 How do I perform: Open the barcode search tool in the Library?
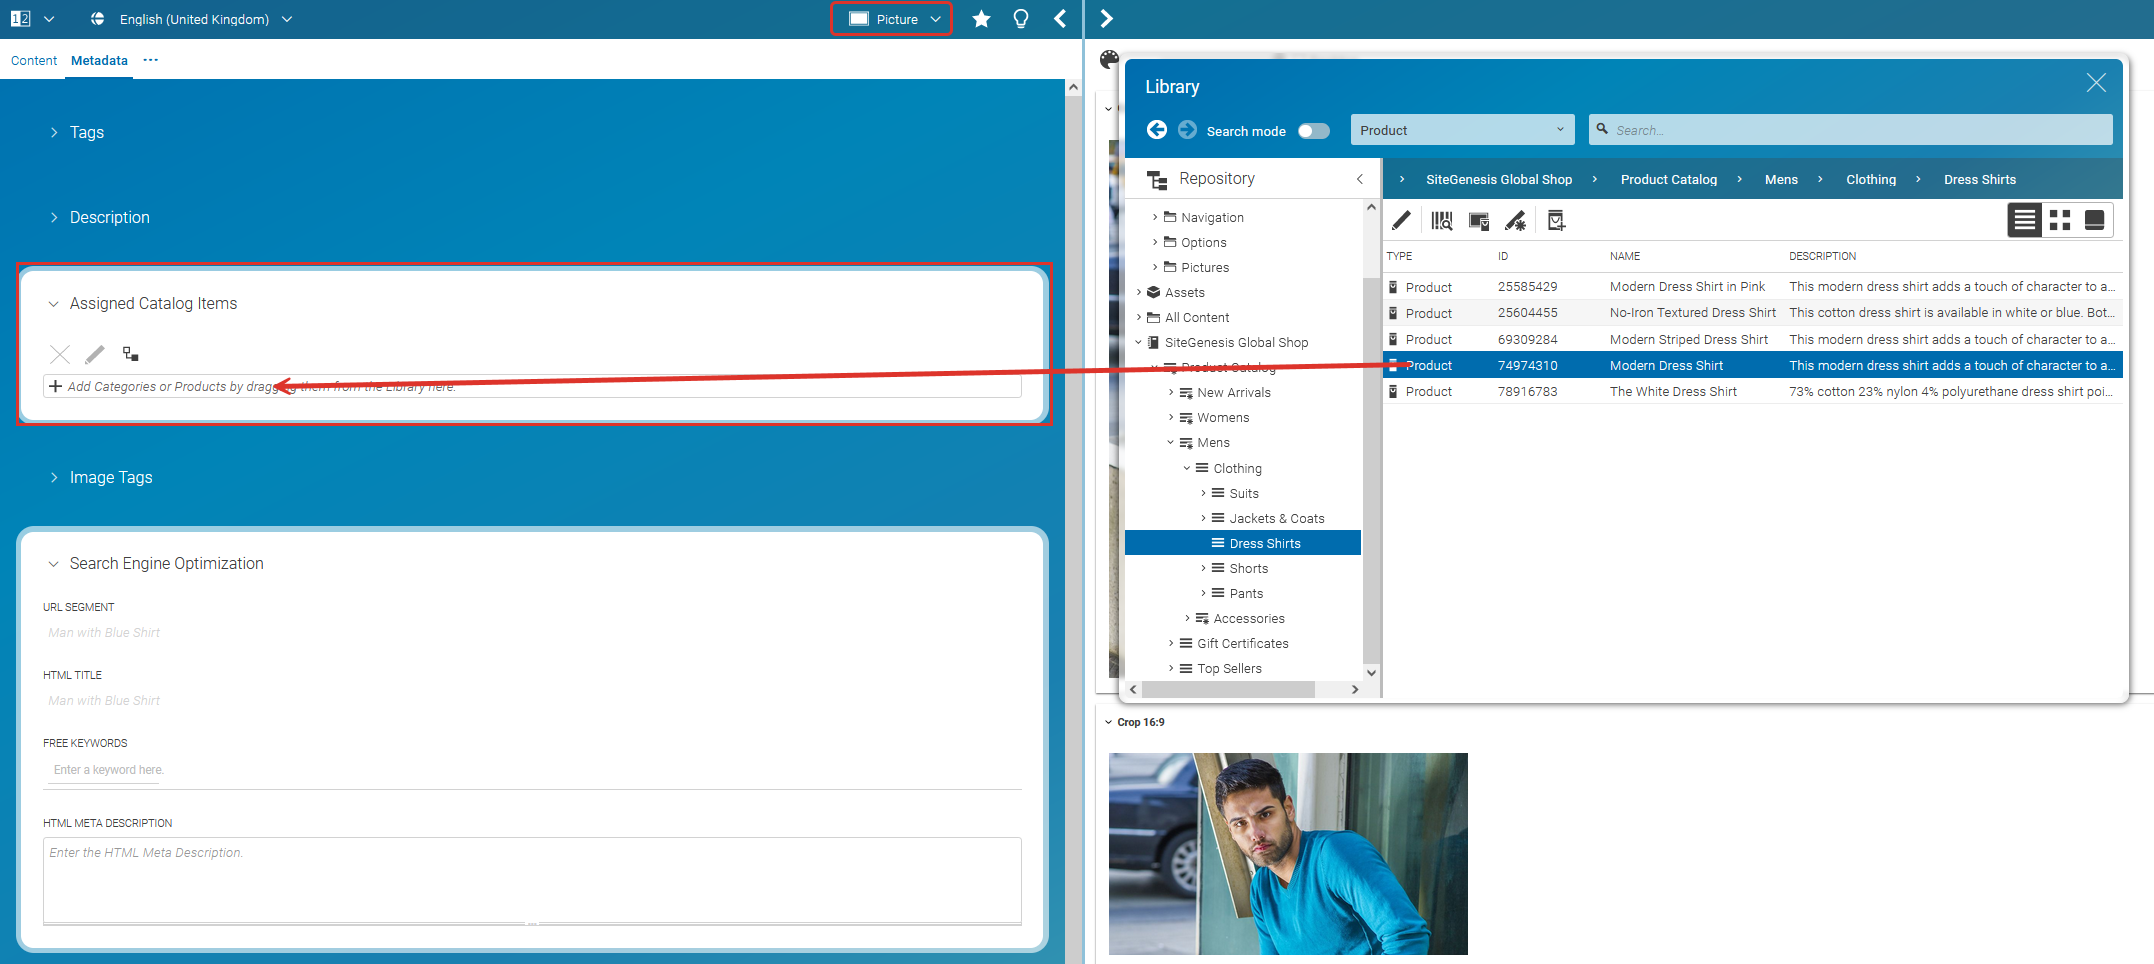pyautogui.click(x=1441, y=220)
